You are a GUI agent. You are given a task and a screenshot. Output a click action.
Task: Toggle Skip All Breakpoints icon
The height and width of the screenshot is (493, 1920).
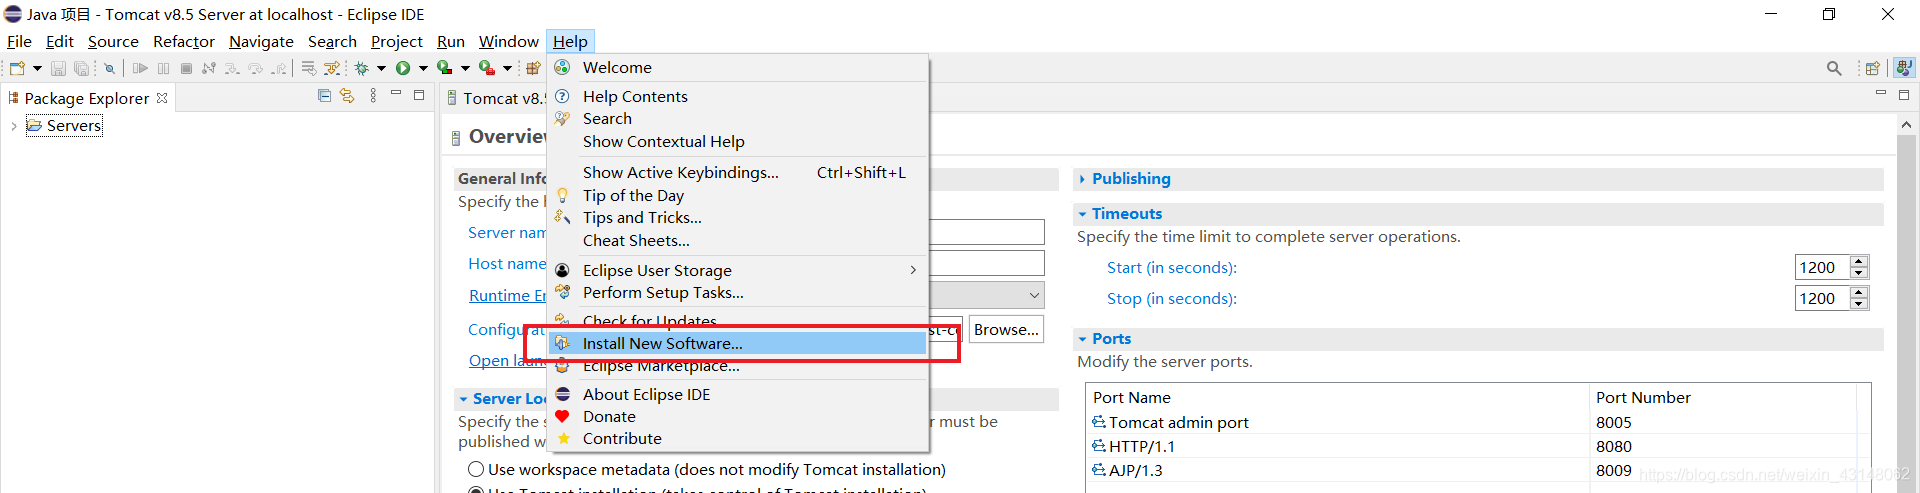pos(109,68)
